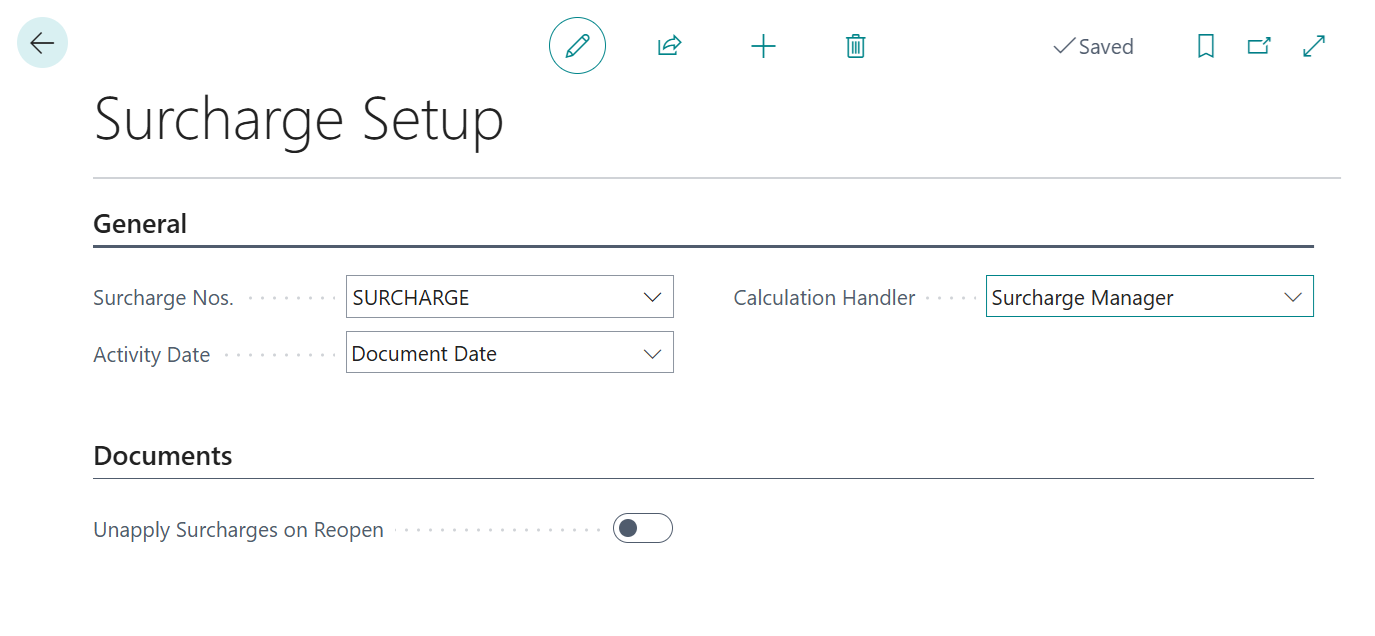Open page in a new window icon
Viewport: 1375px width, 636px height.
click(x=1258, y=45)
